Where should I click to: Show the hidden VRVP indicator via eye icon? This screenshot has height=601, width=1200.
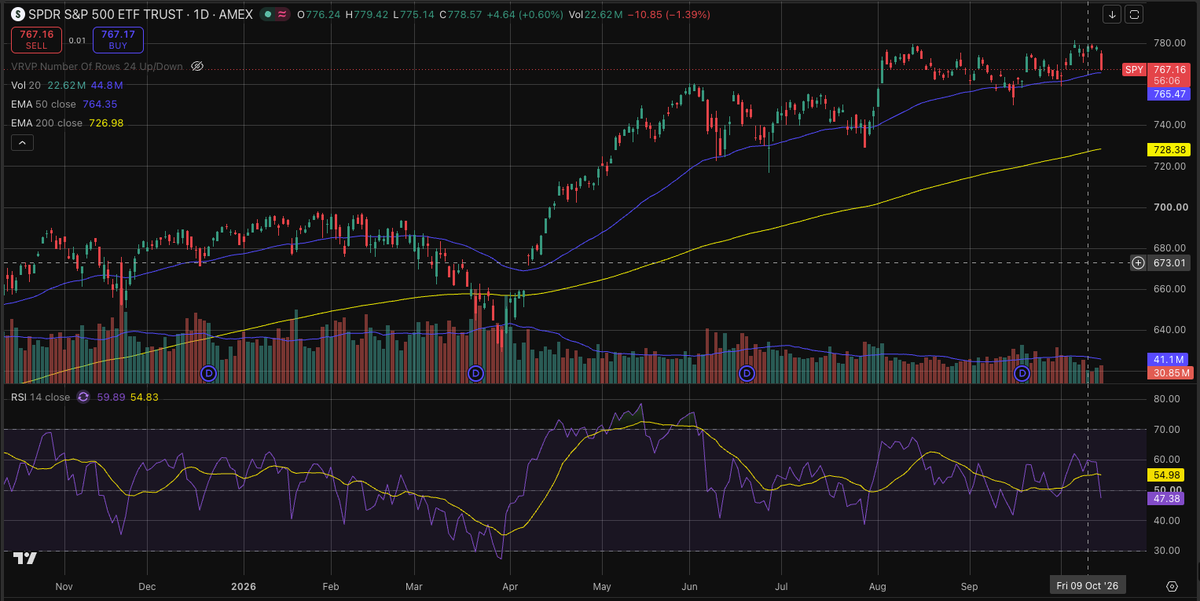[x=197, y=66]
